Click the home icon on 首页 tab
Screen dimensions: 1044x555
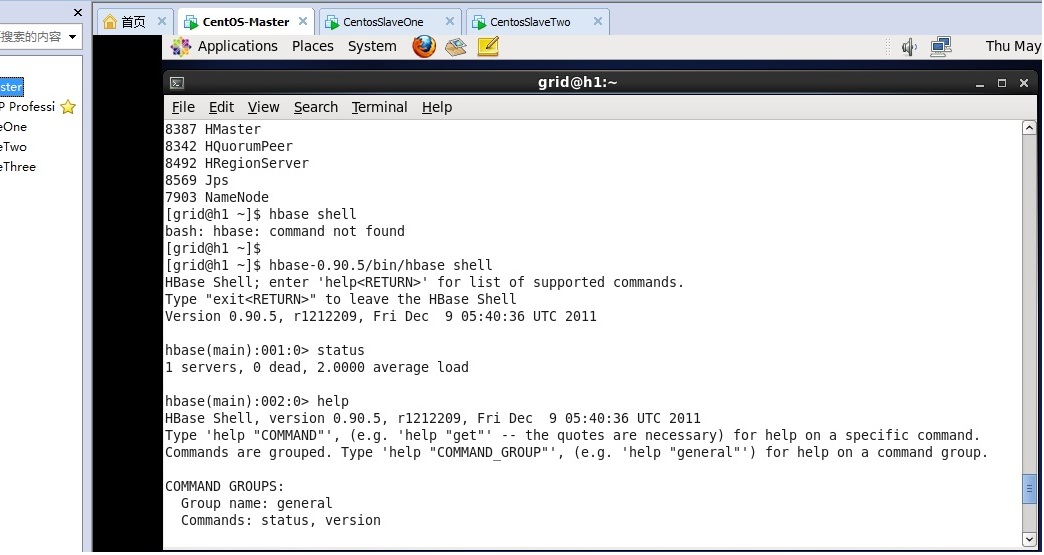click(110, 22)
